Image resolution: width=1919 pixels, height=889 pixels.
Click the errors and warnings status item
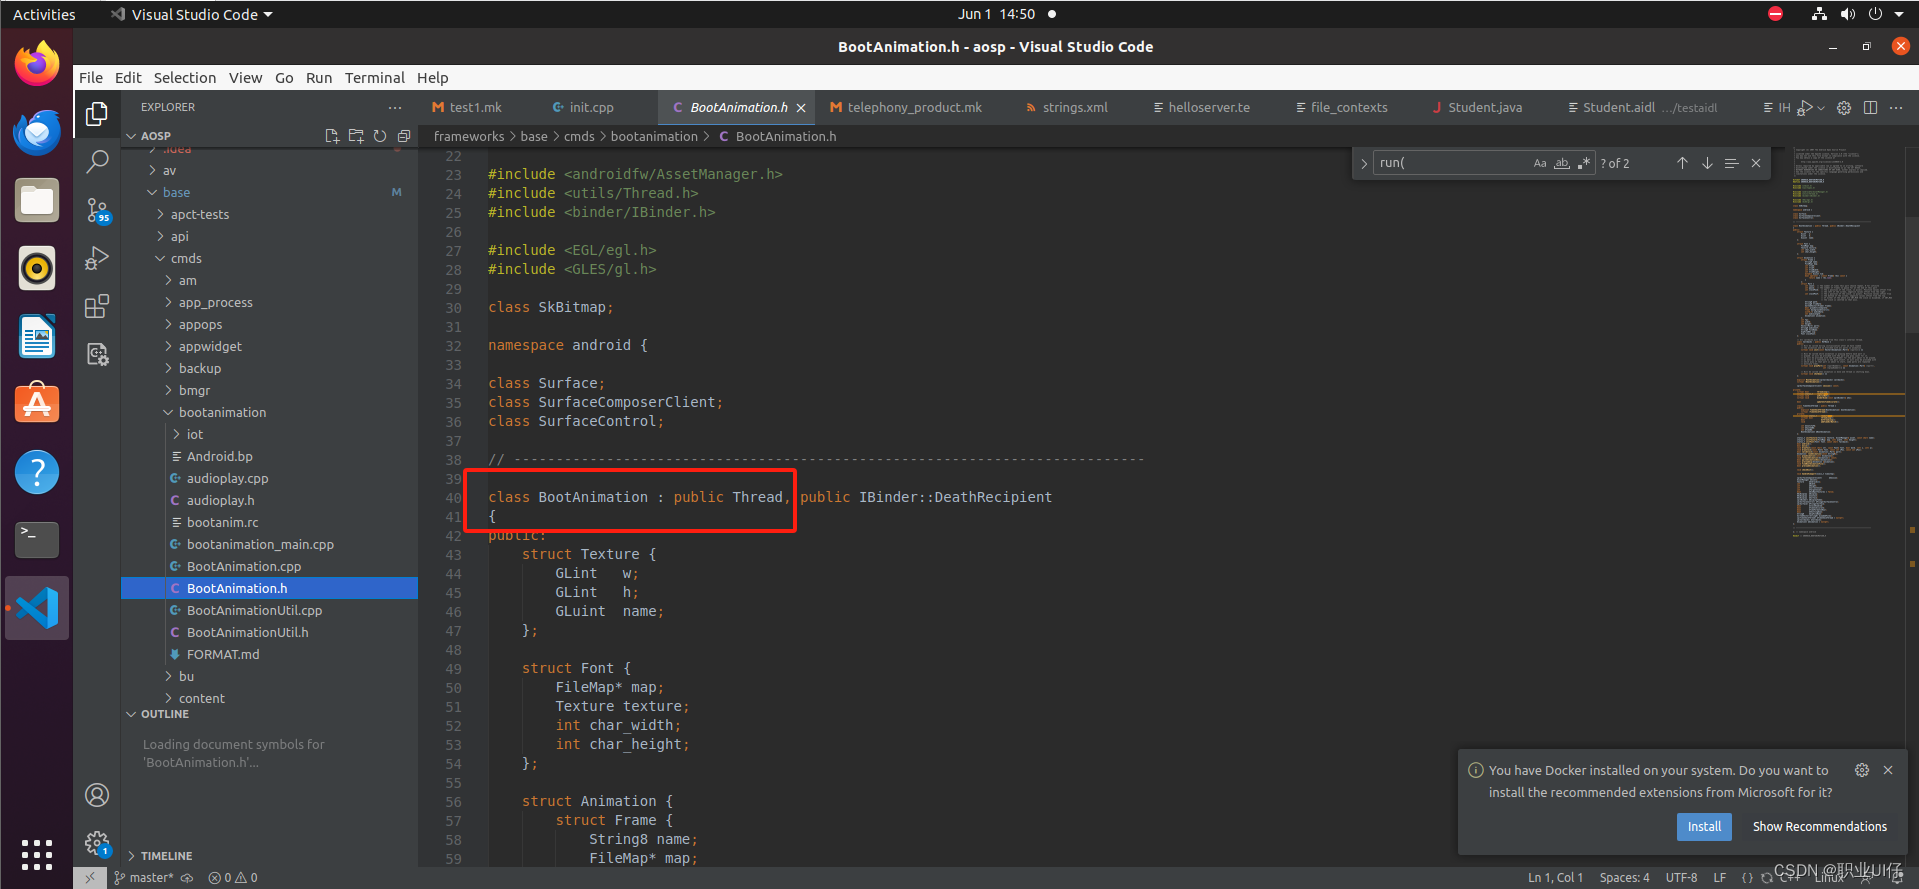click(x=233, y=878)
